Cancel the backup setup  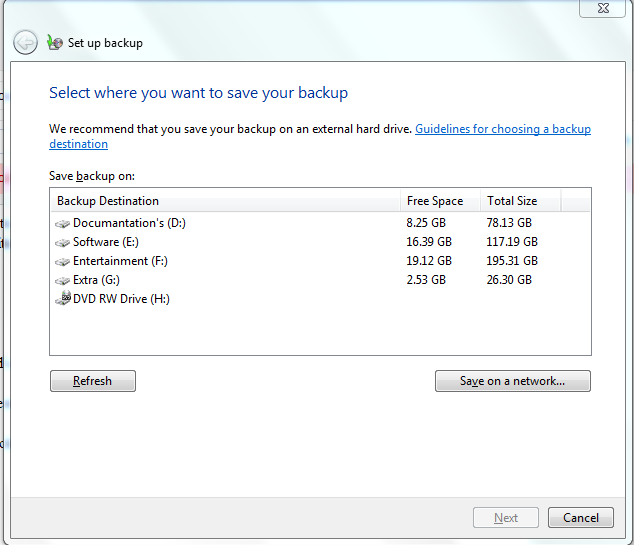pos(581,518)
